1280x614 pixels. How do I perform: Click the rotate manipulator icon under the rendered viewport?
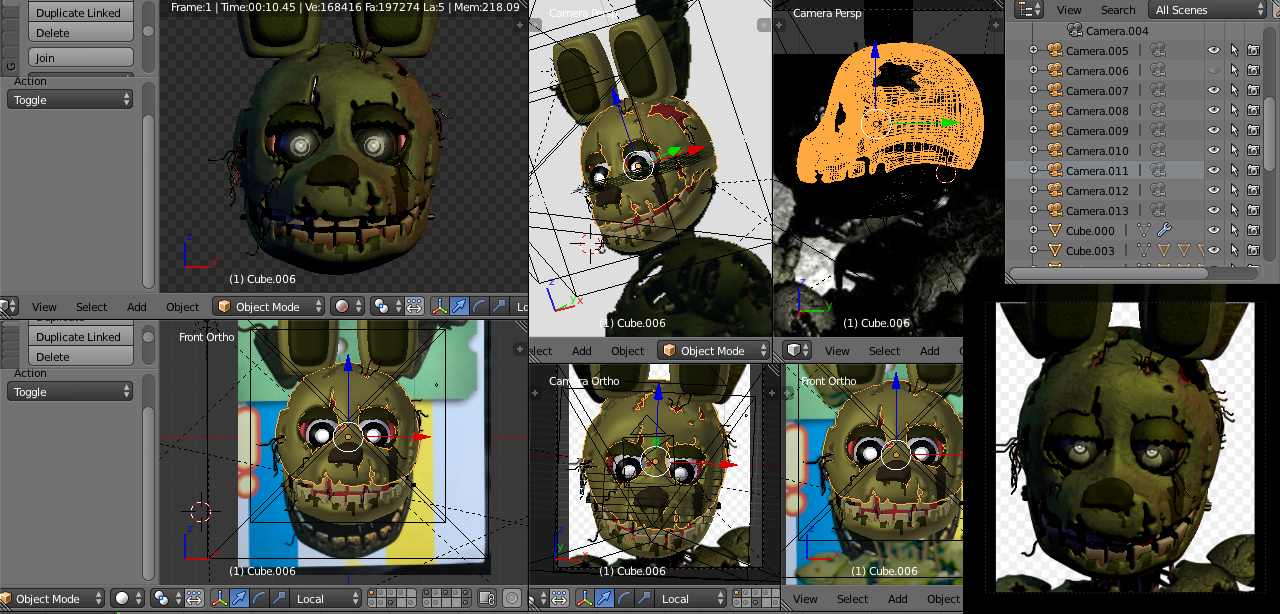click(479, 306)
